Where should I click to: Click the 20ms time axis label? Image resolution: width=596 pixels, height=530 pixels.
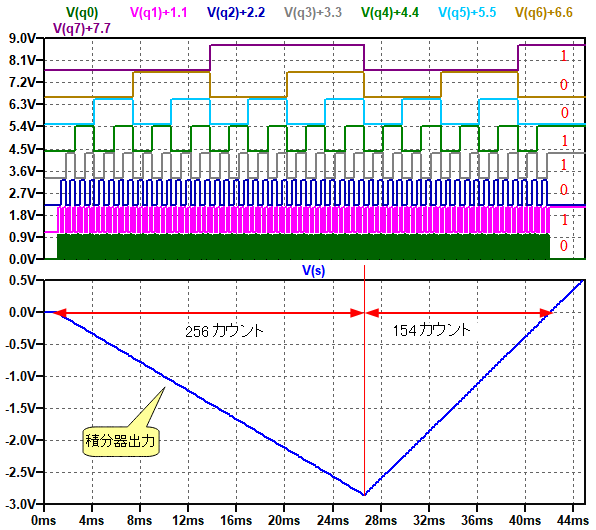(x=284, y=520)
